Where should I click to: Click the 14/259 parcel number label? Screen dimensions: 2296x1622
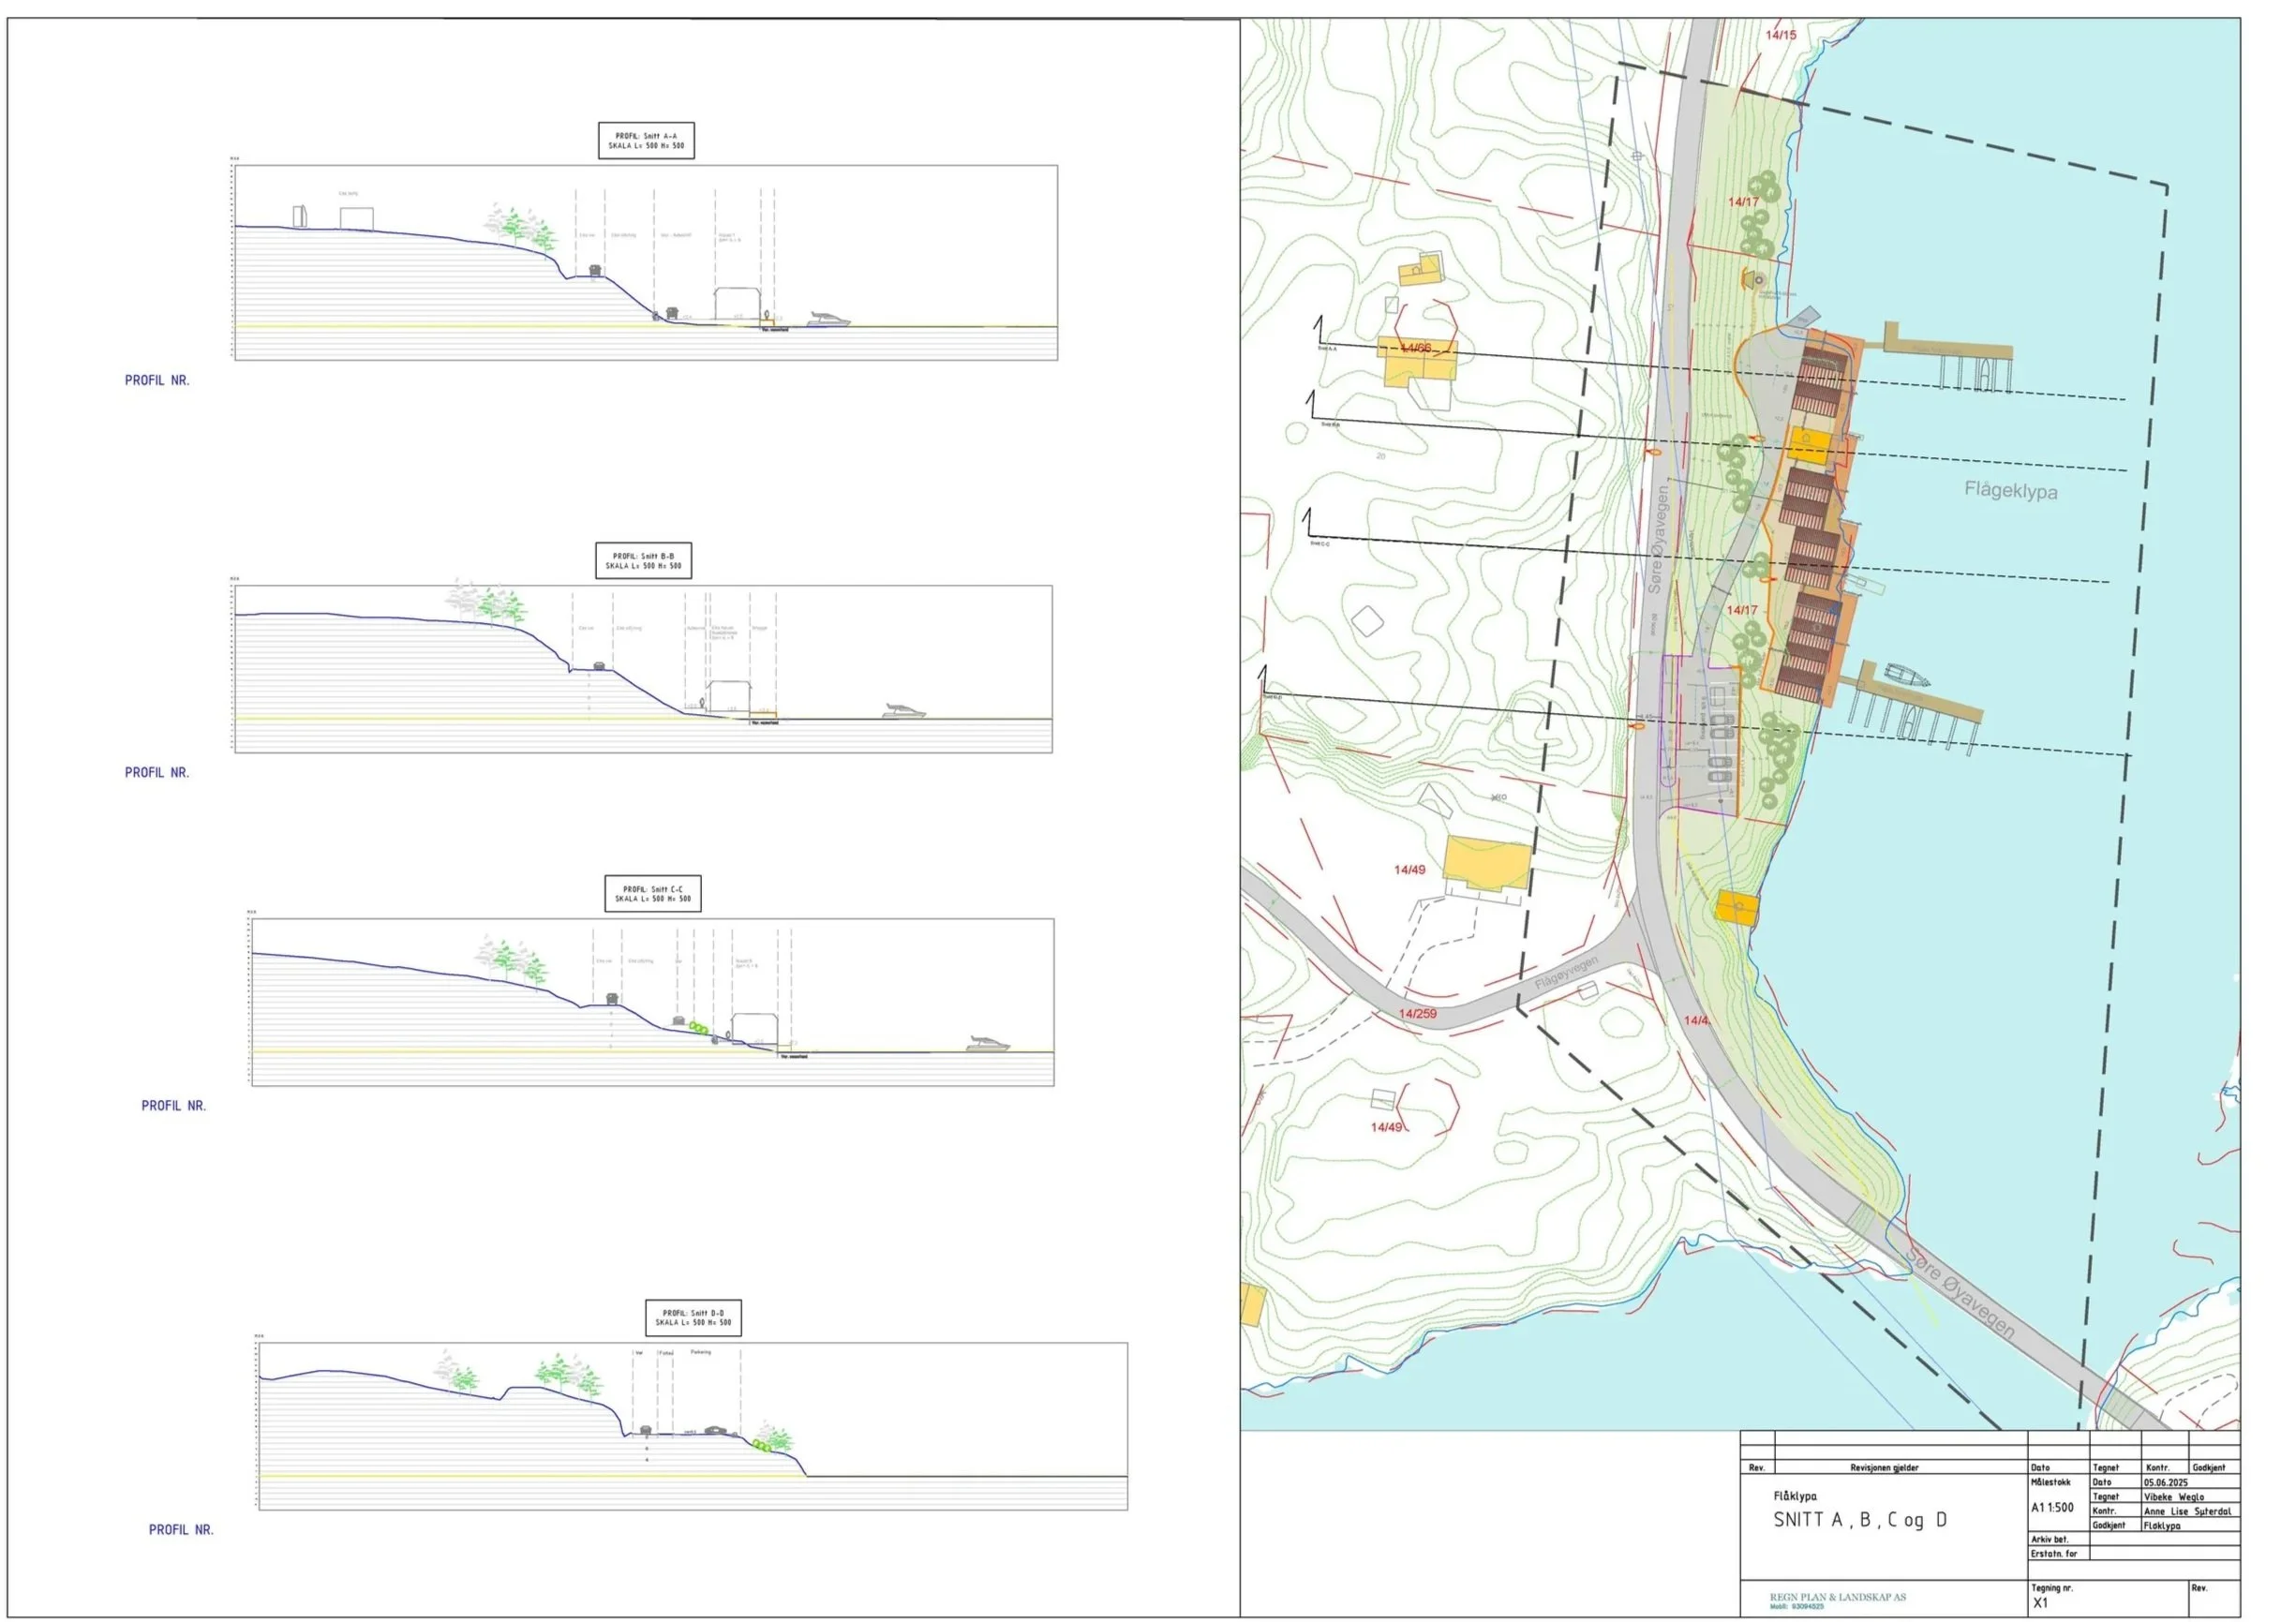point(1417,1014)
